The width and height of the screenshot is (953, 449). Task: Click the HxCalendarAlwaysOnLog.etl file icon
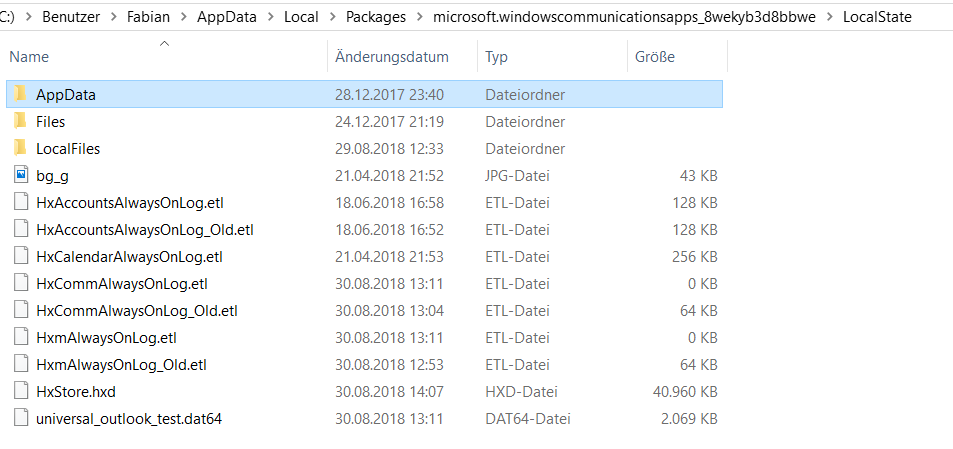point(20,256)
